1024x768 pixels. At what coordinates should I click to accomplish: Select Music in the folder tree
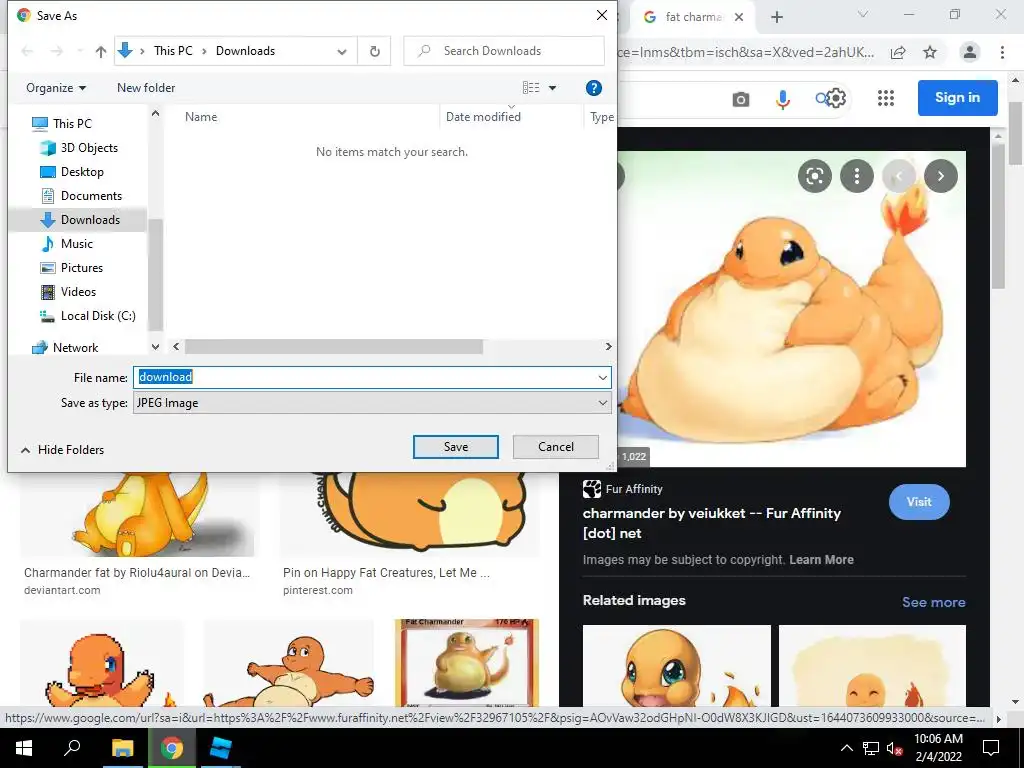tap(67, 244)
